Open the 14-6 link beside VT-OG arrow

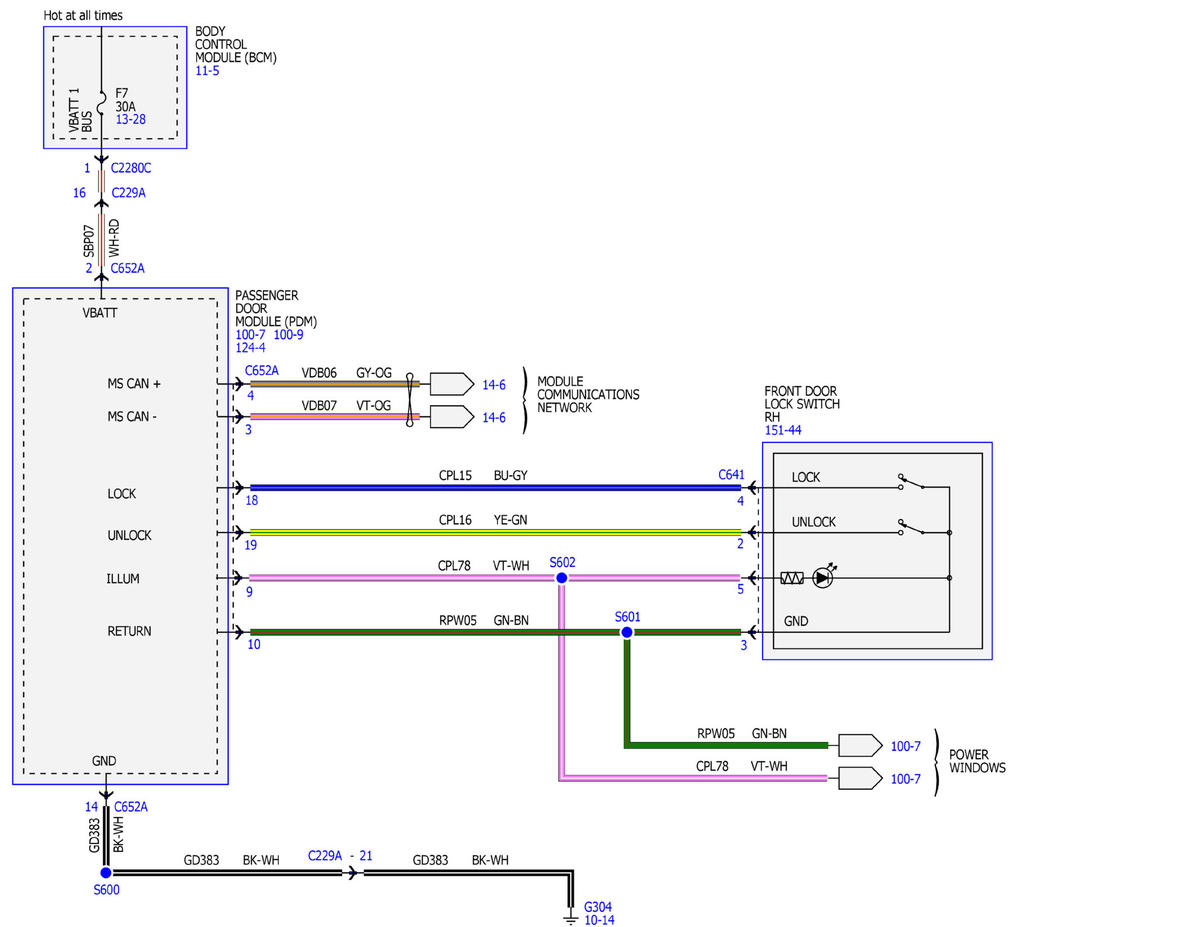pyautogui.click(x=494, y=417)
